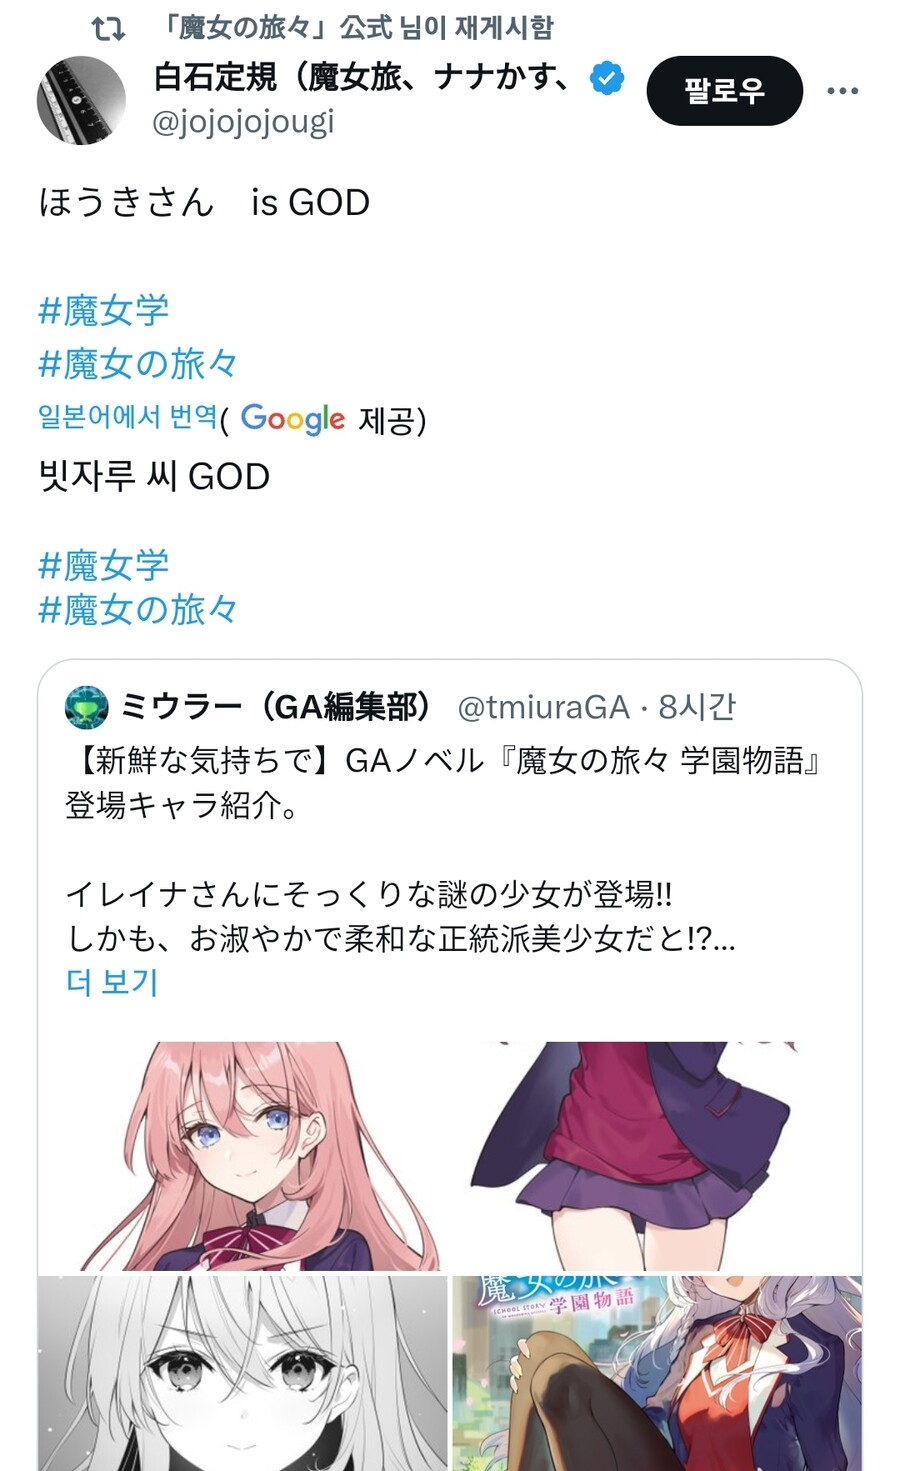Open the first #魔女の旅々 hashtag
This screenshot has width=900, height=1471.
(138, 363)
